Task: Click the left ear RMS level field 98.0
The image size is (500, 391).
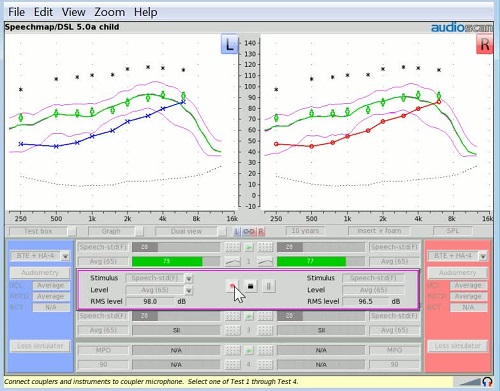Action: 150,302
